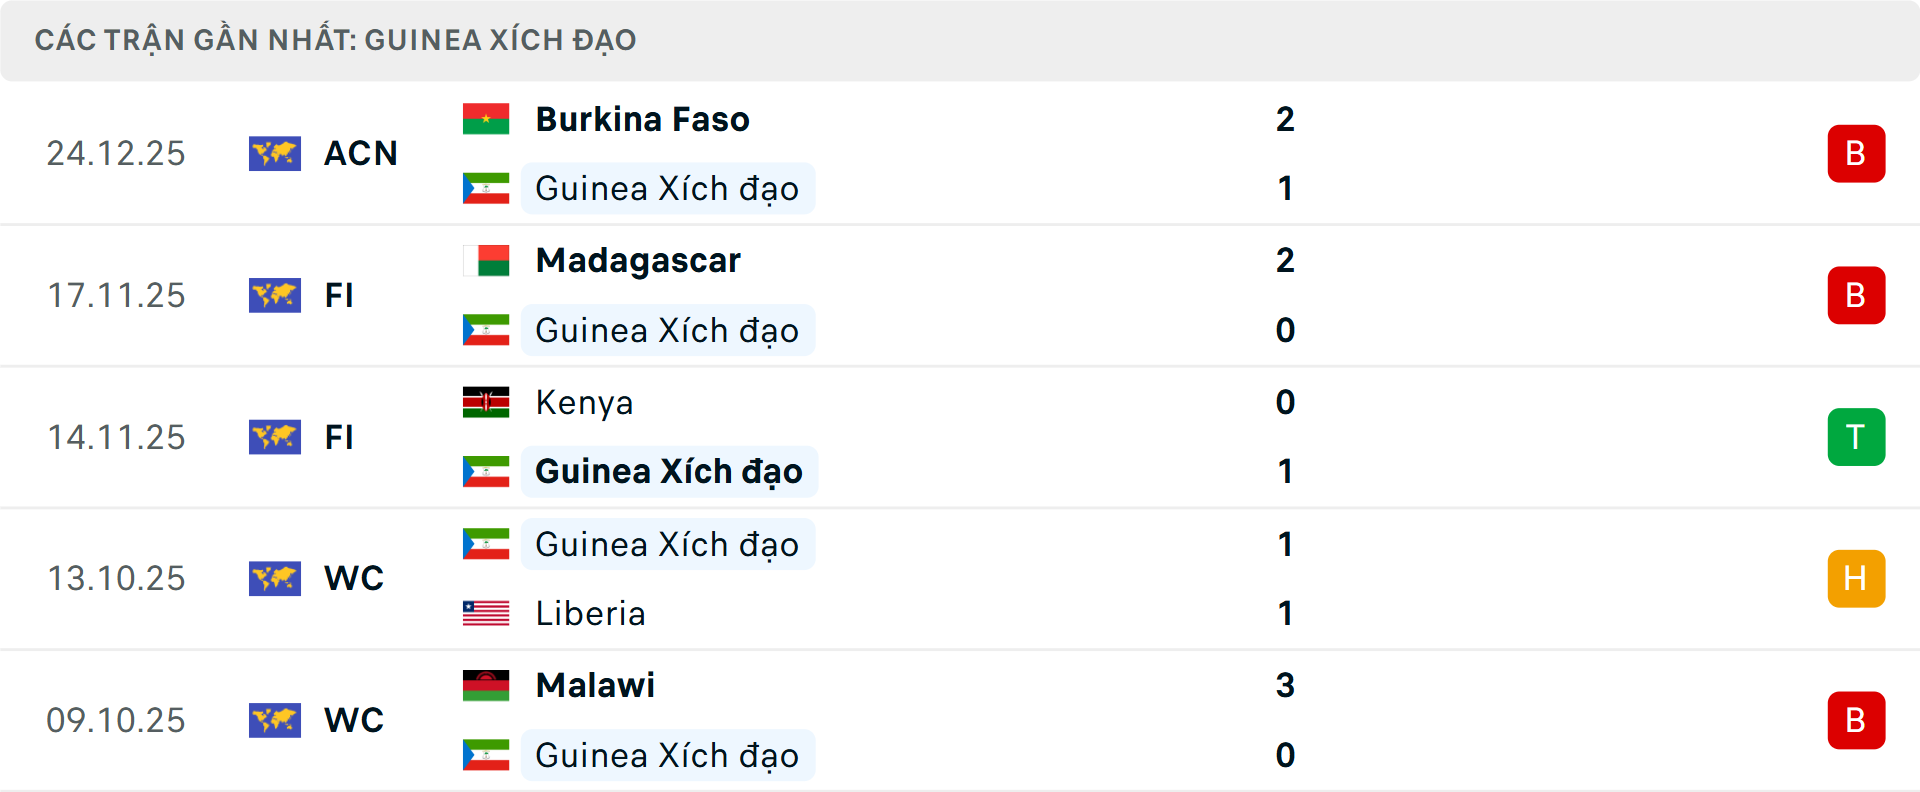Click the orange H draw badge

click(1856, 579)
